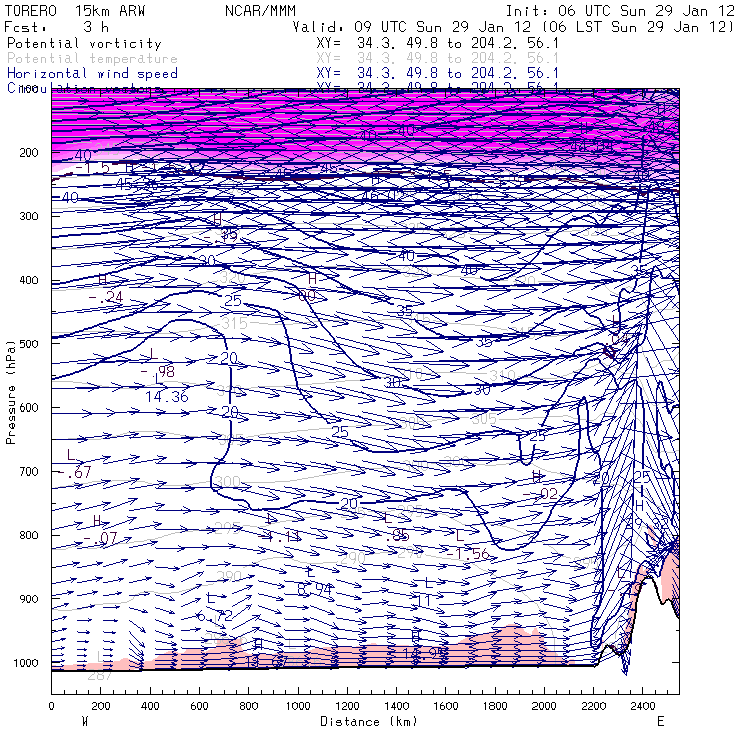740x740 pixels.
Task: Click the Valid 09 UTC time label
Action: [513, 27]
